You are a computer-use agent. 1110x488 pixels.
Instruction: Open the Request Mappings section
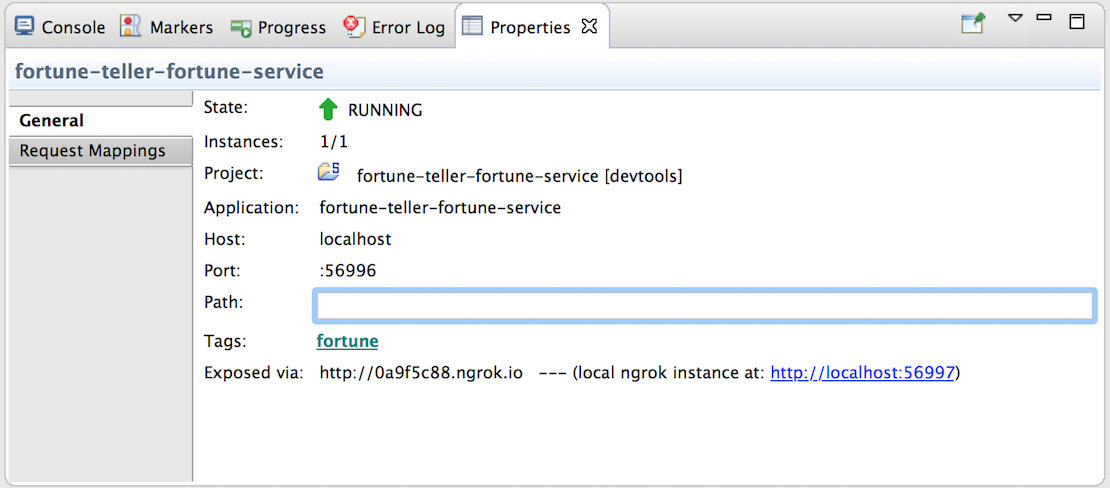click(x=101, y=151)
